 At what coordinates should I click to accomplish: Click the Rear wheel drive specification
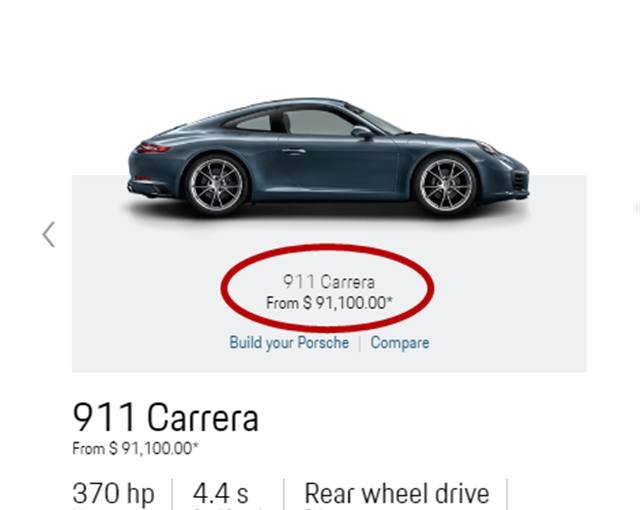click(x=397, y=494)
